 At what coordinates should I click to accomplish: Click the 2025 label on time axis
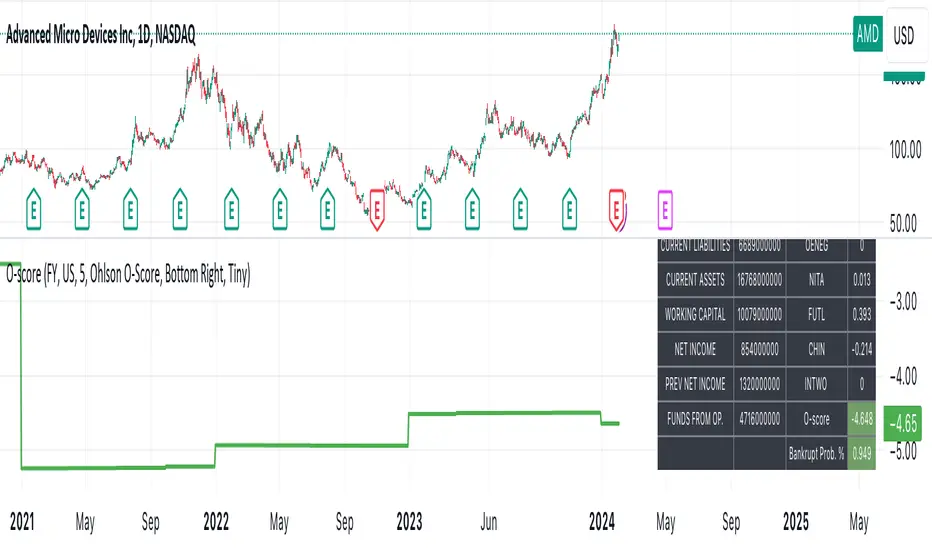(795, 521)
